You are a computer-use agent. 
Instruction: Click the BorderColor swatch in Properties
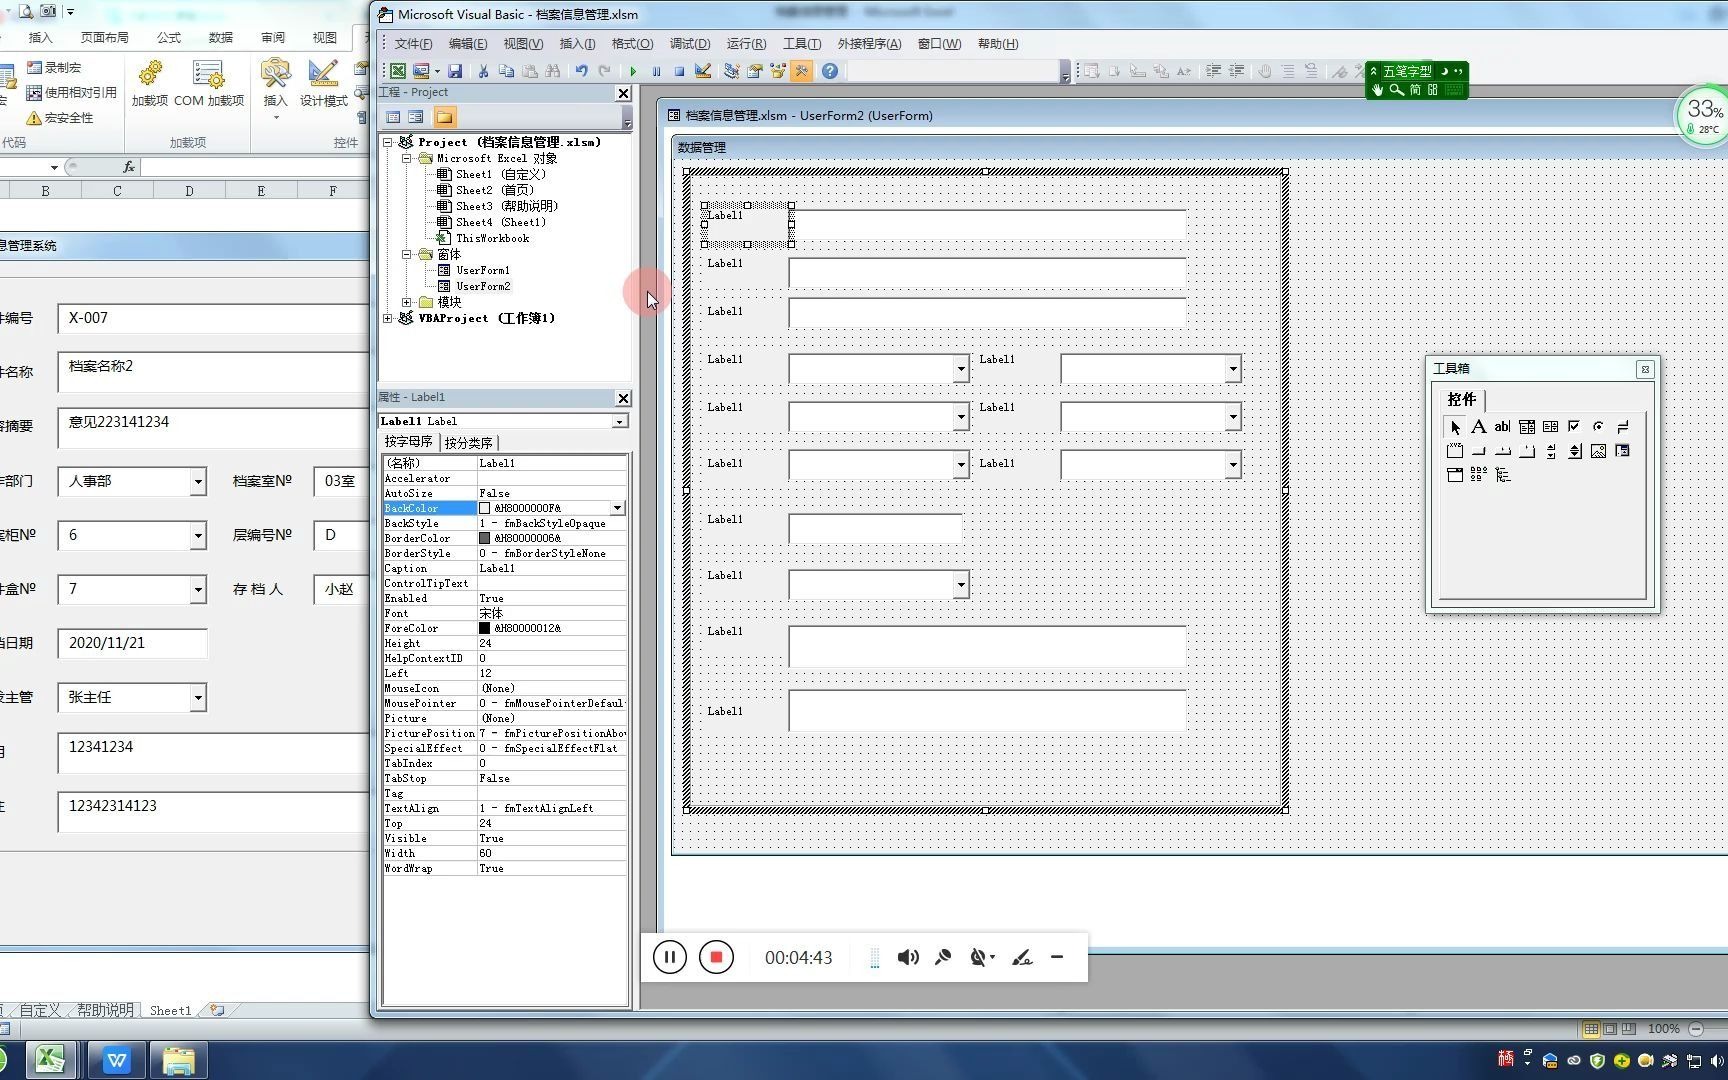coord(485,538)
